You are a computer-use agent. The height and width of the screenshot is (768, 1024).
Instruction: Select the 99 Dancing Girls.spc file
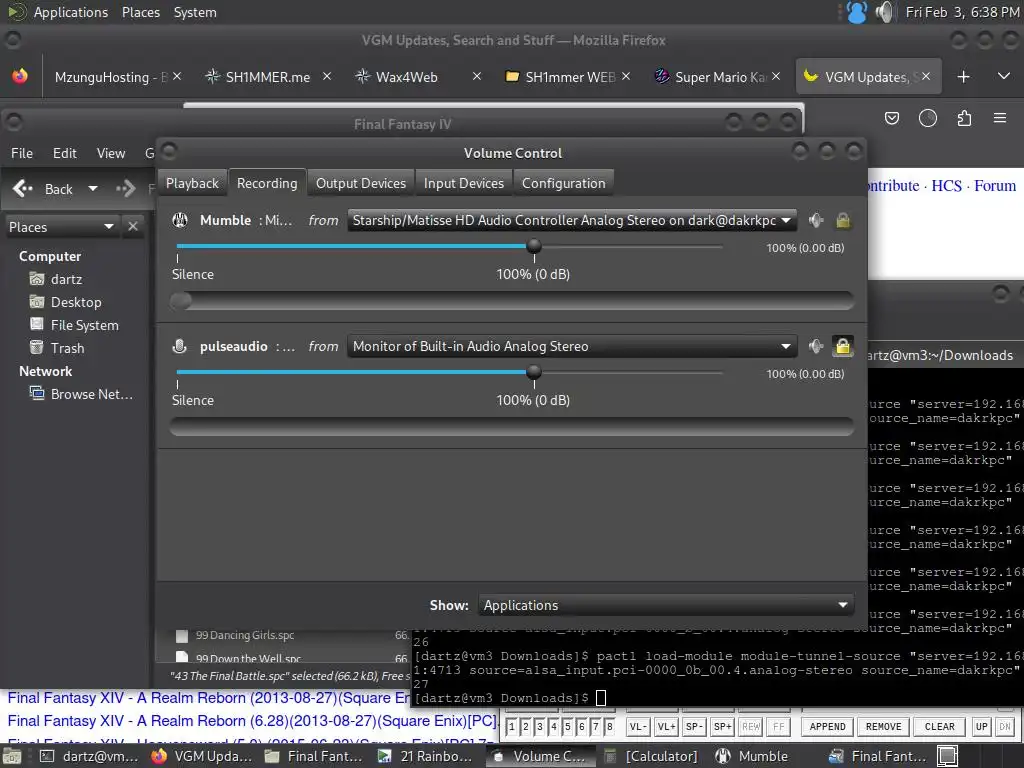point(244,635)
